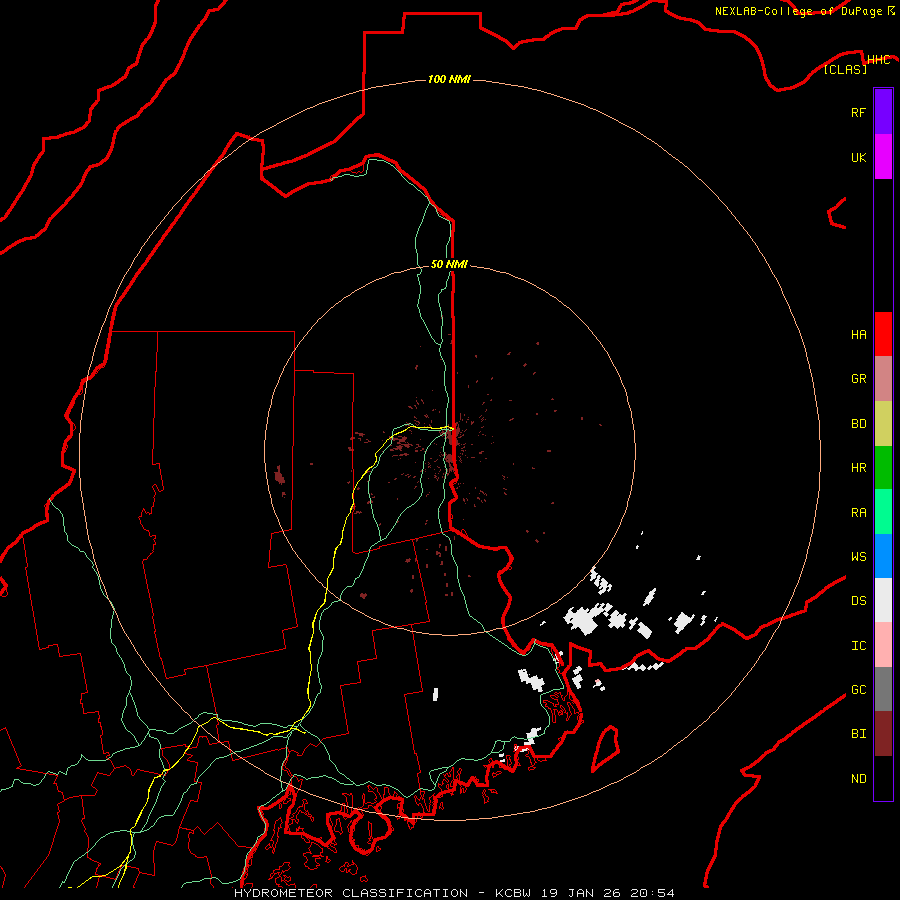Screen dimensions: 900x900
Task: Click the 20:54 timestamp
Action: click(x=652, y=893)
